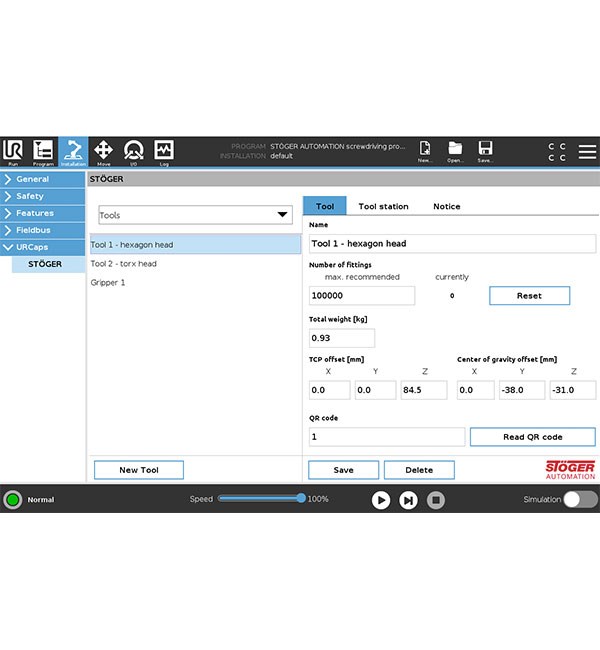Open the hamburger menu icon
Image resolution: width=600 pixels, height=650 pixels.
(x=587, y=152)
